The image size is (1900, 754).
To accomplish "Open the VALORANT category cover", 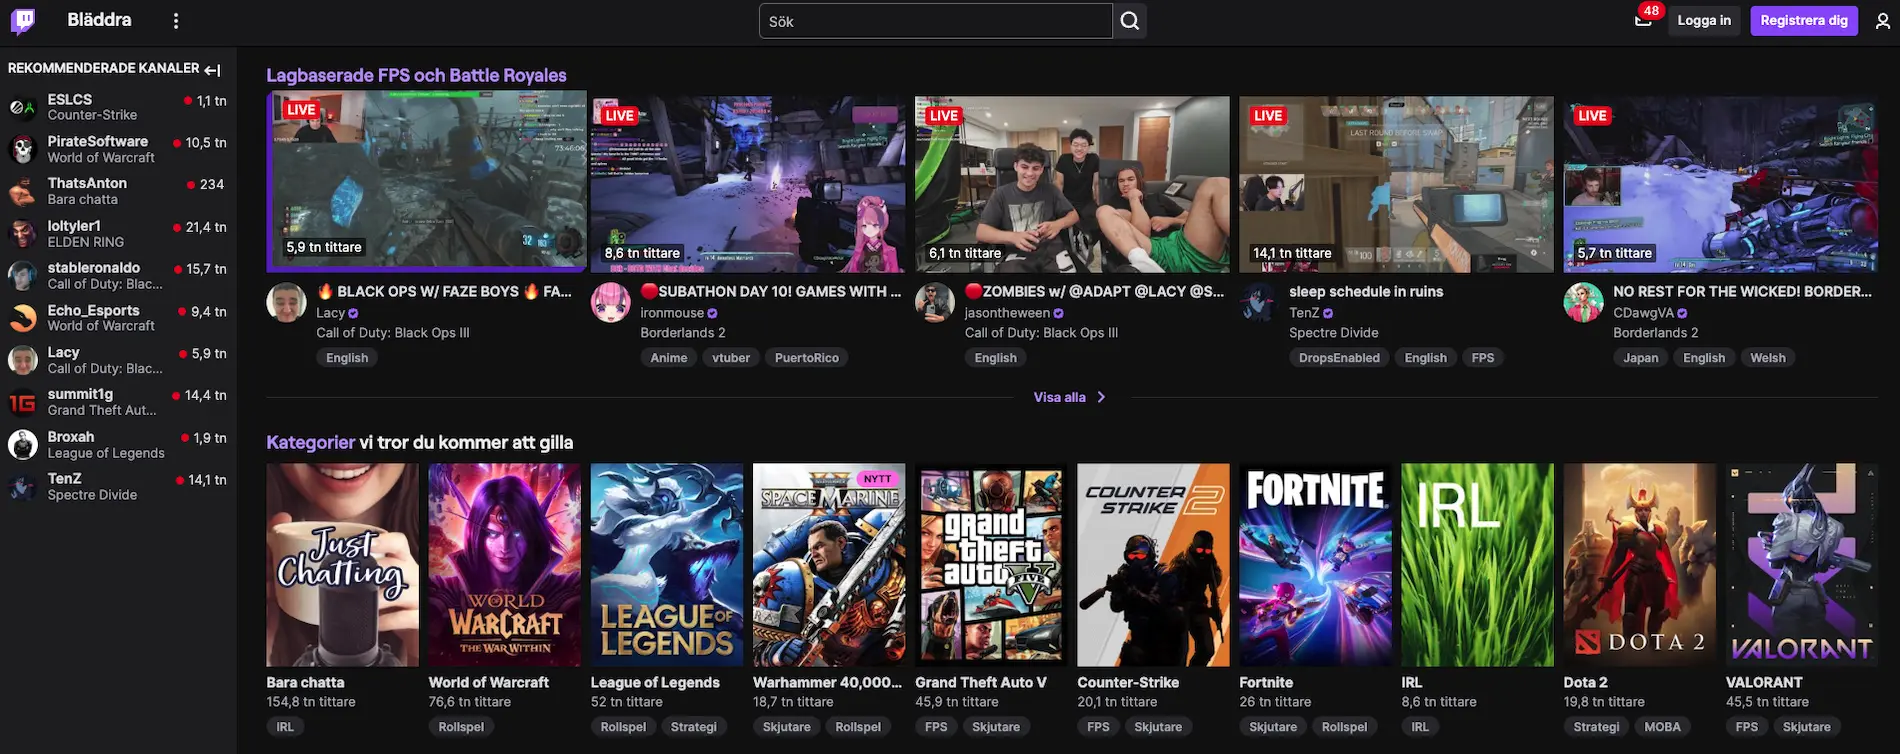I will 1802,565.
